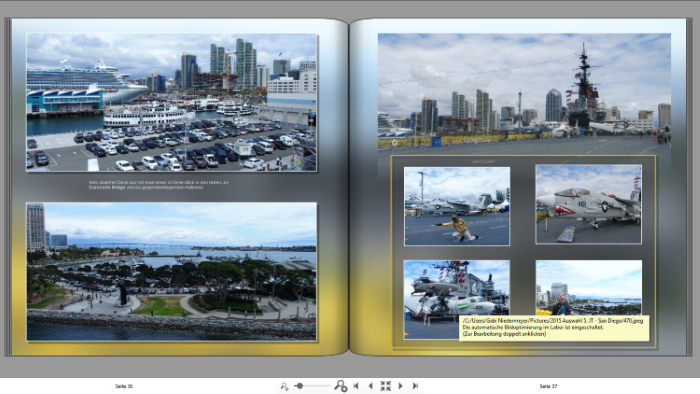Go to the previous page

(371, 386)
